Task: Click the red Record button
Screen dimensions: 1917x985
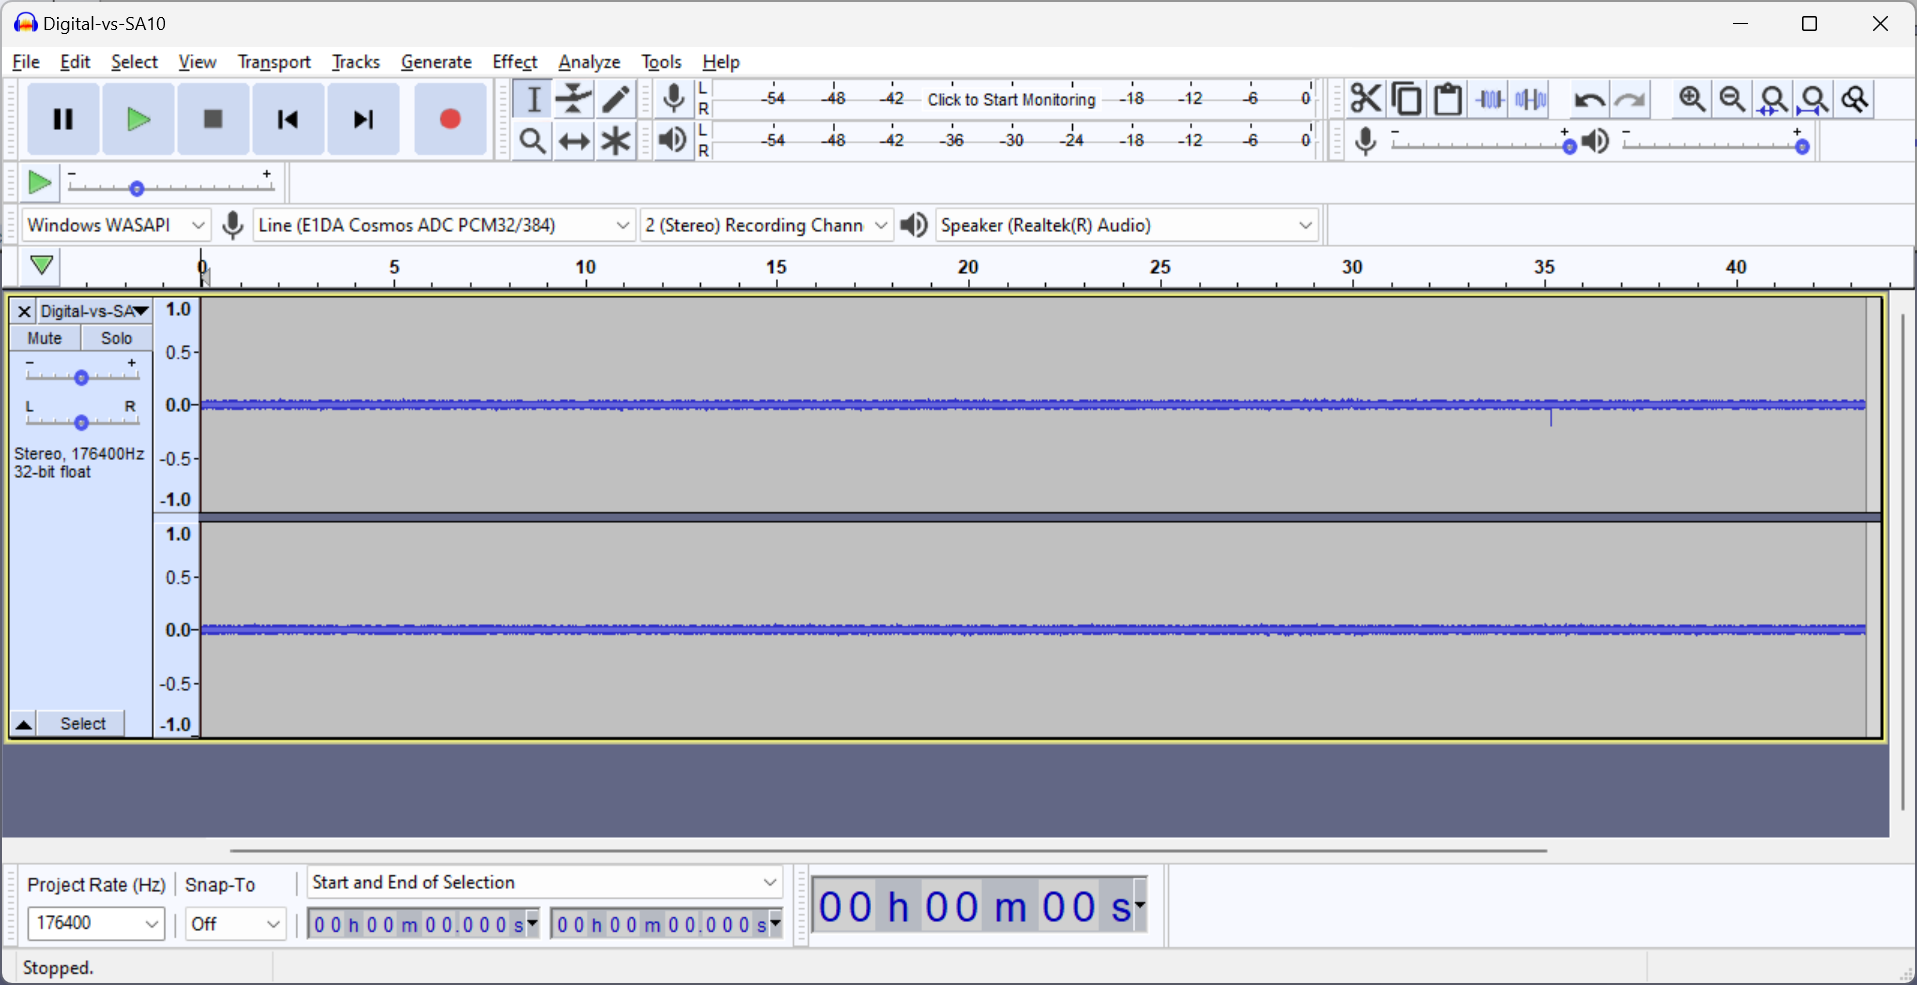Action: 450,120
